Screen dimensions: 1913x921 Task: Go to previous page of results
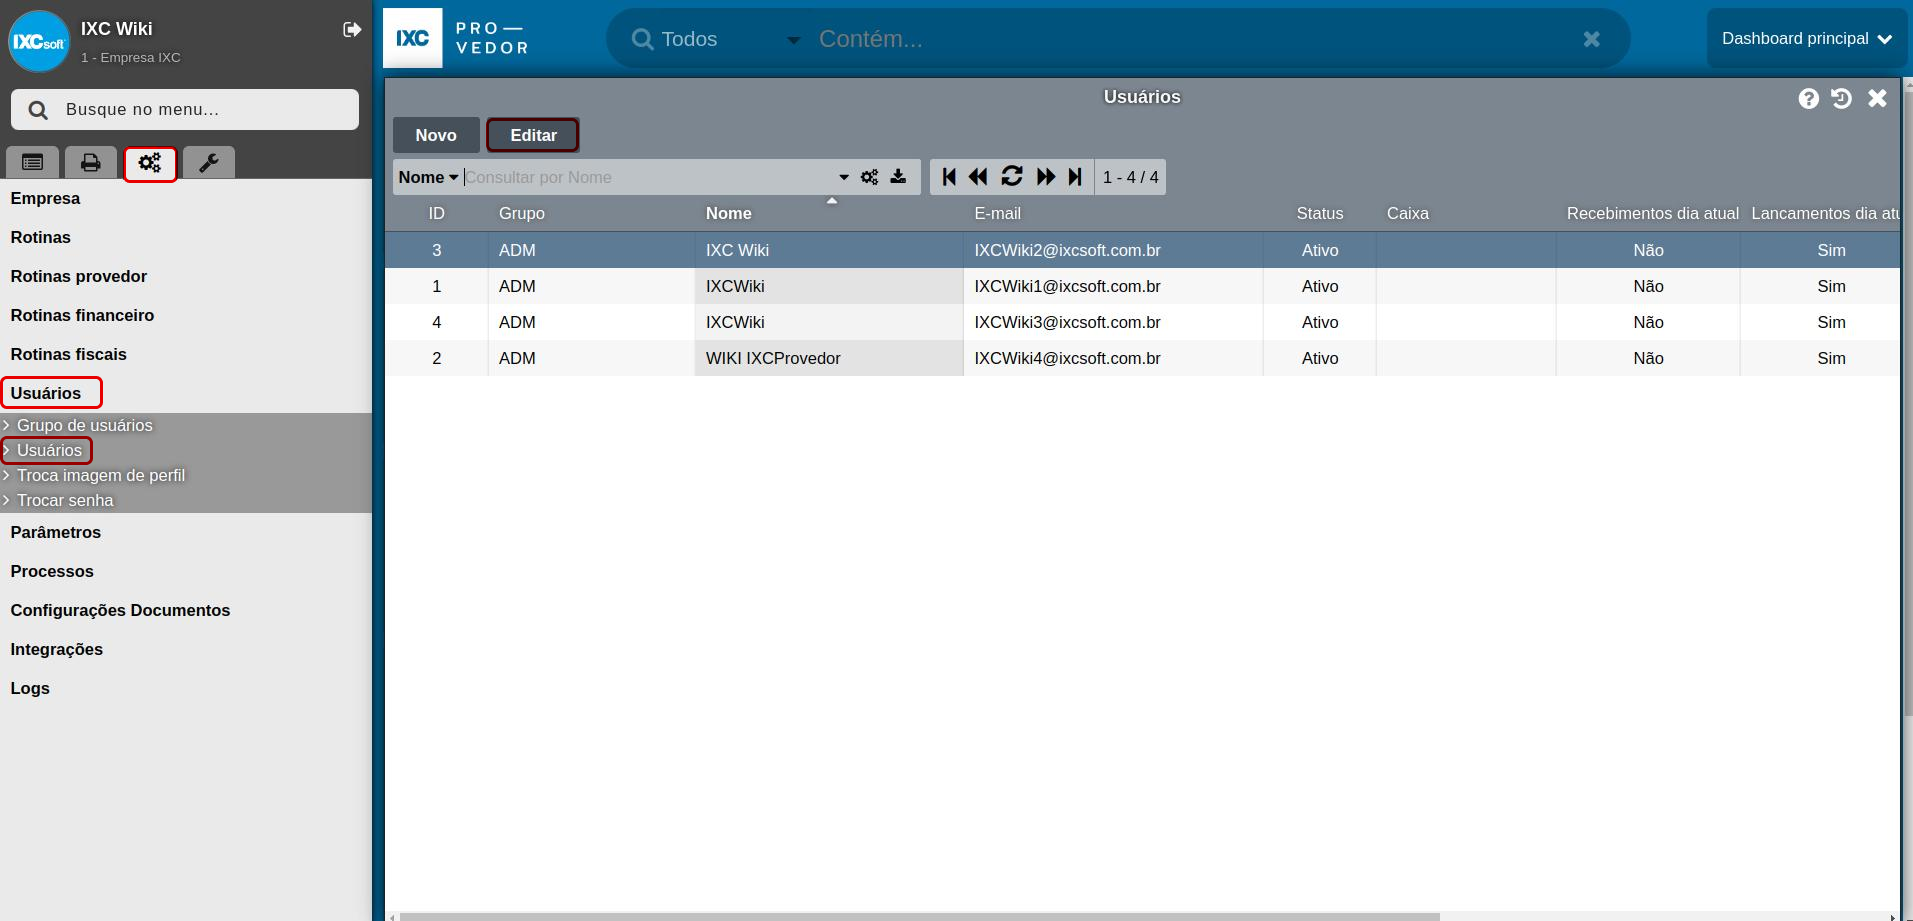[978, 177]
